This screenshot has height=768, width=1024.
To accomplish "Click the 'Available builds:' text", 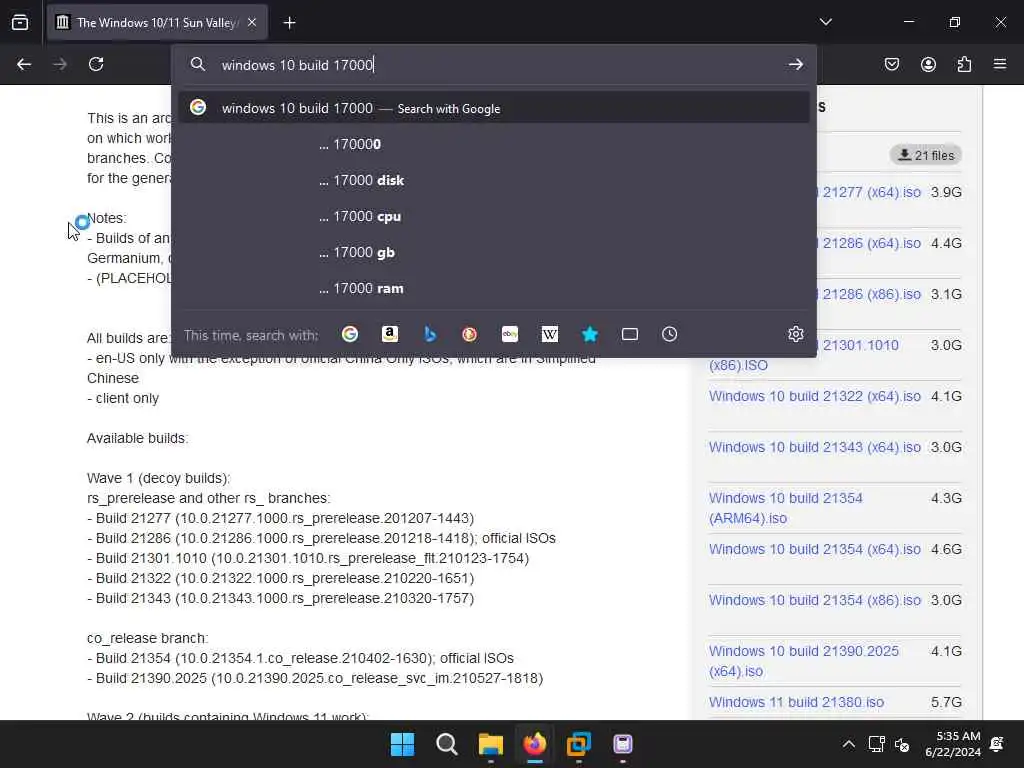I will pos(137,438).
